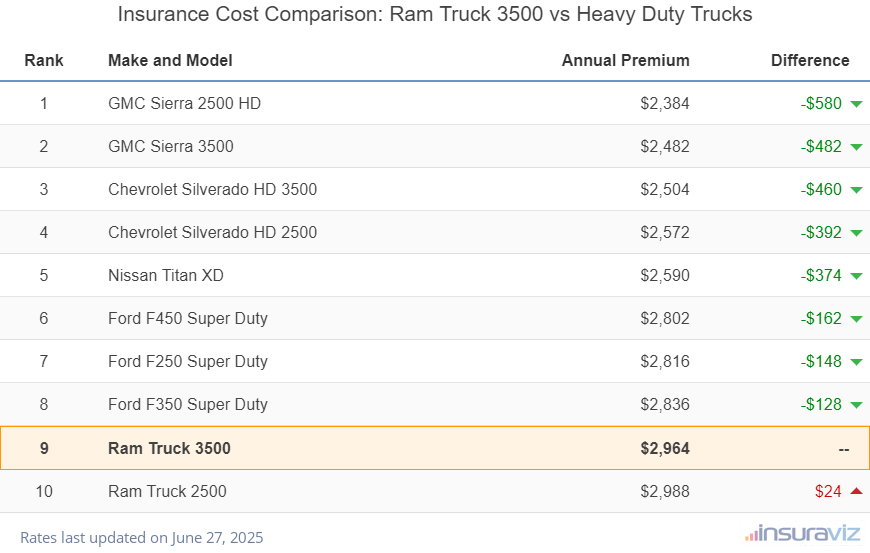The width and height of the screenshot is (870, 553).
Task: Click the $2,988 premium value
Action: [665, 491]
